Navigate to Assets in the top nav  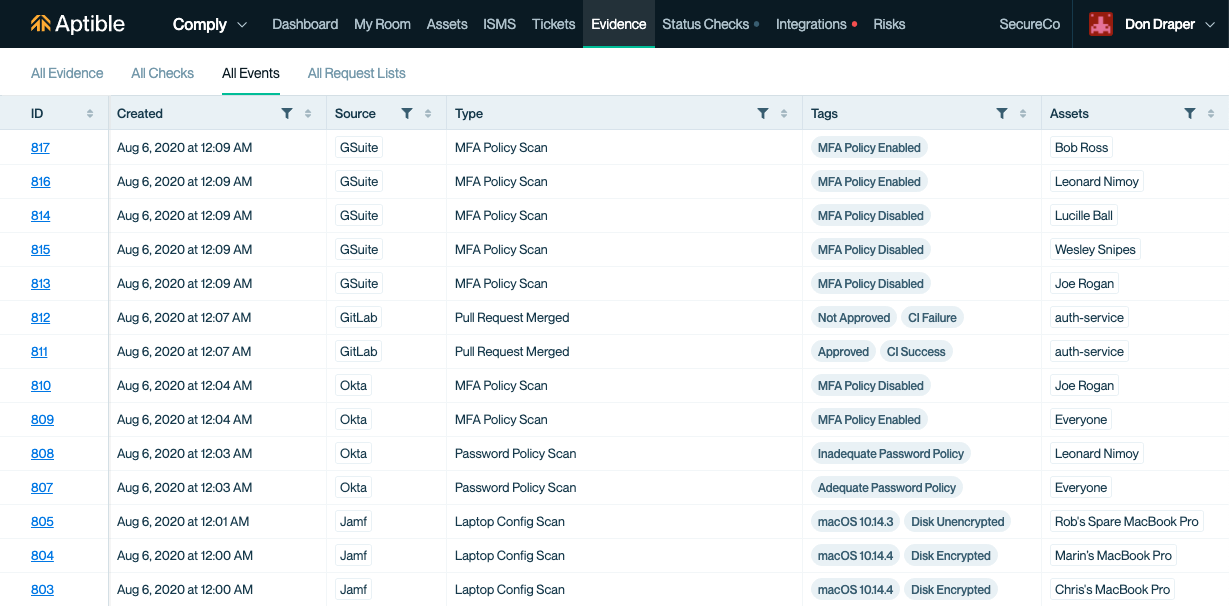point(447,24)
